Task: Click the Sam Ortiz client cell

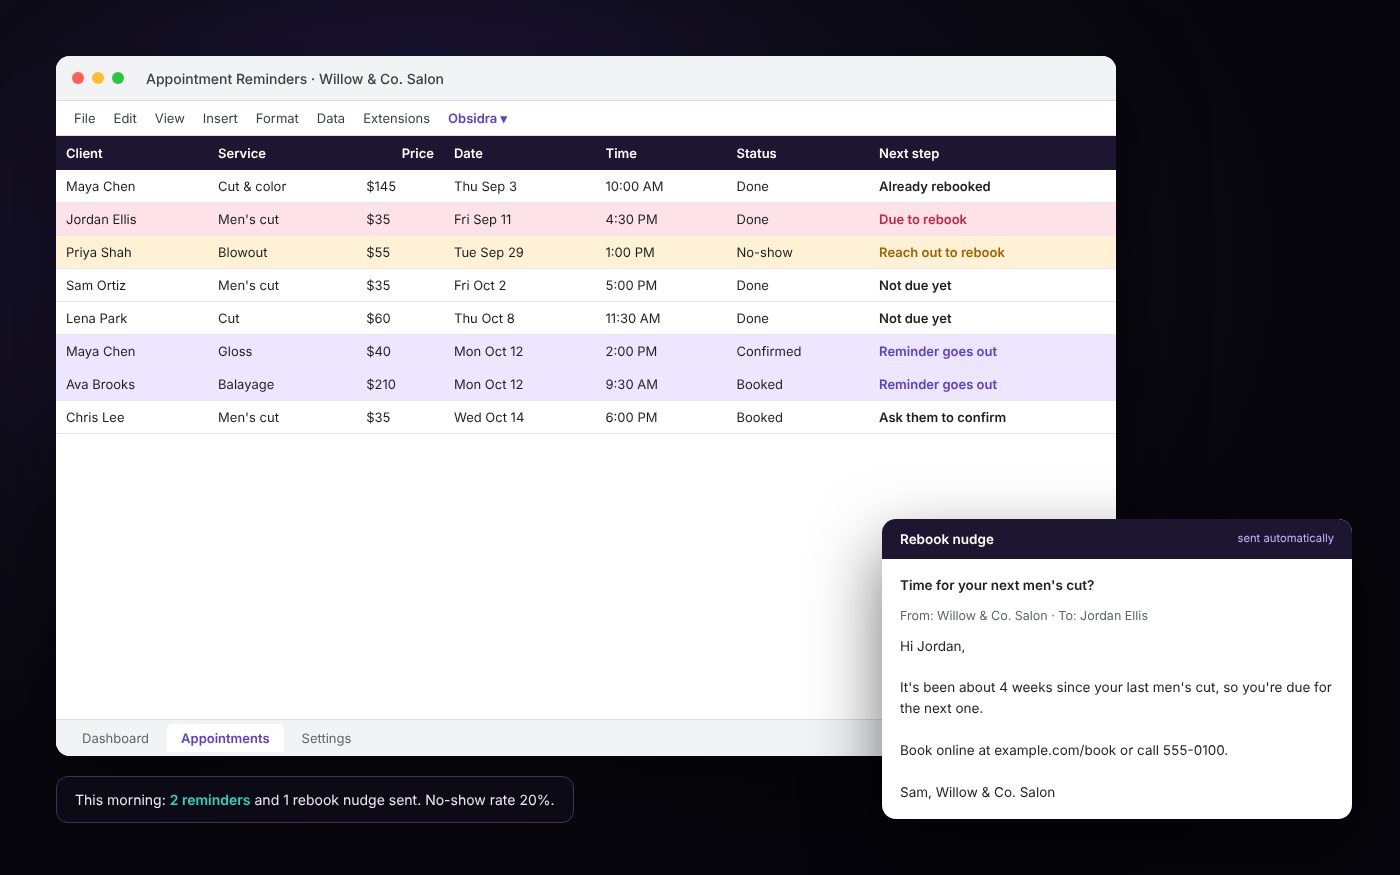Action: (x=132, y=285)
